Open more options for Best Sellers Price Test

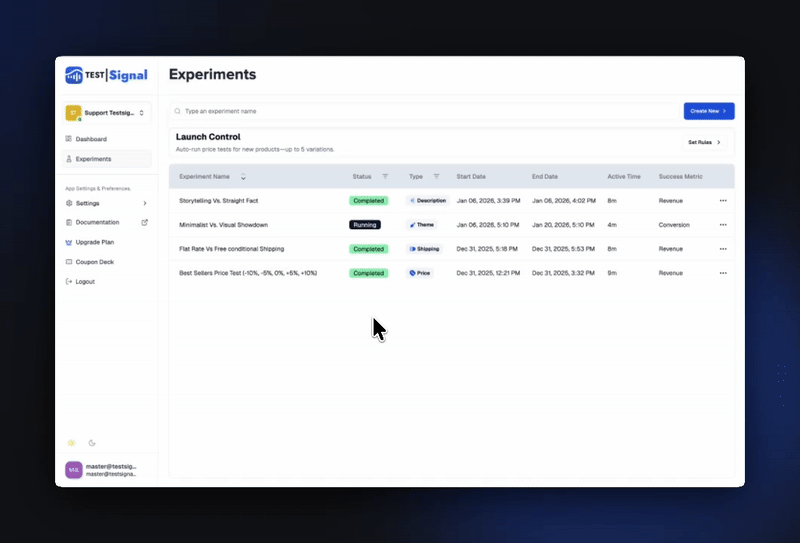tap(722, 273)
